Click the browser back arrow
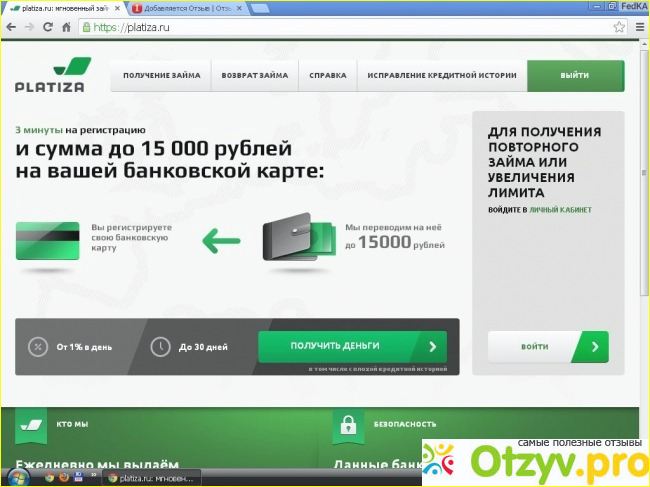 pos(12,27)
